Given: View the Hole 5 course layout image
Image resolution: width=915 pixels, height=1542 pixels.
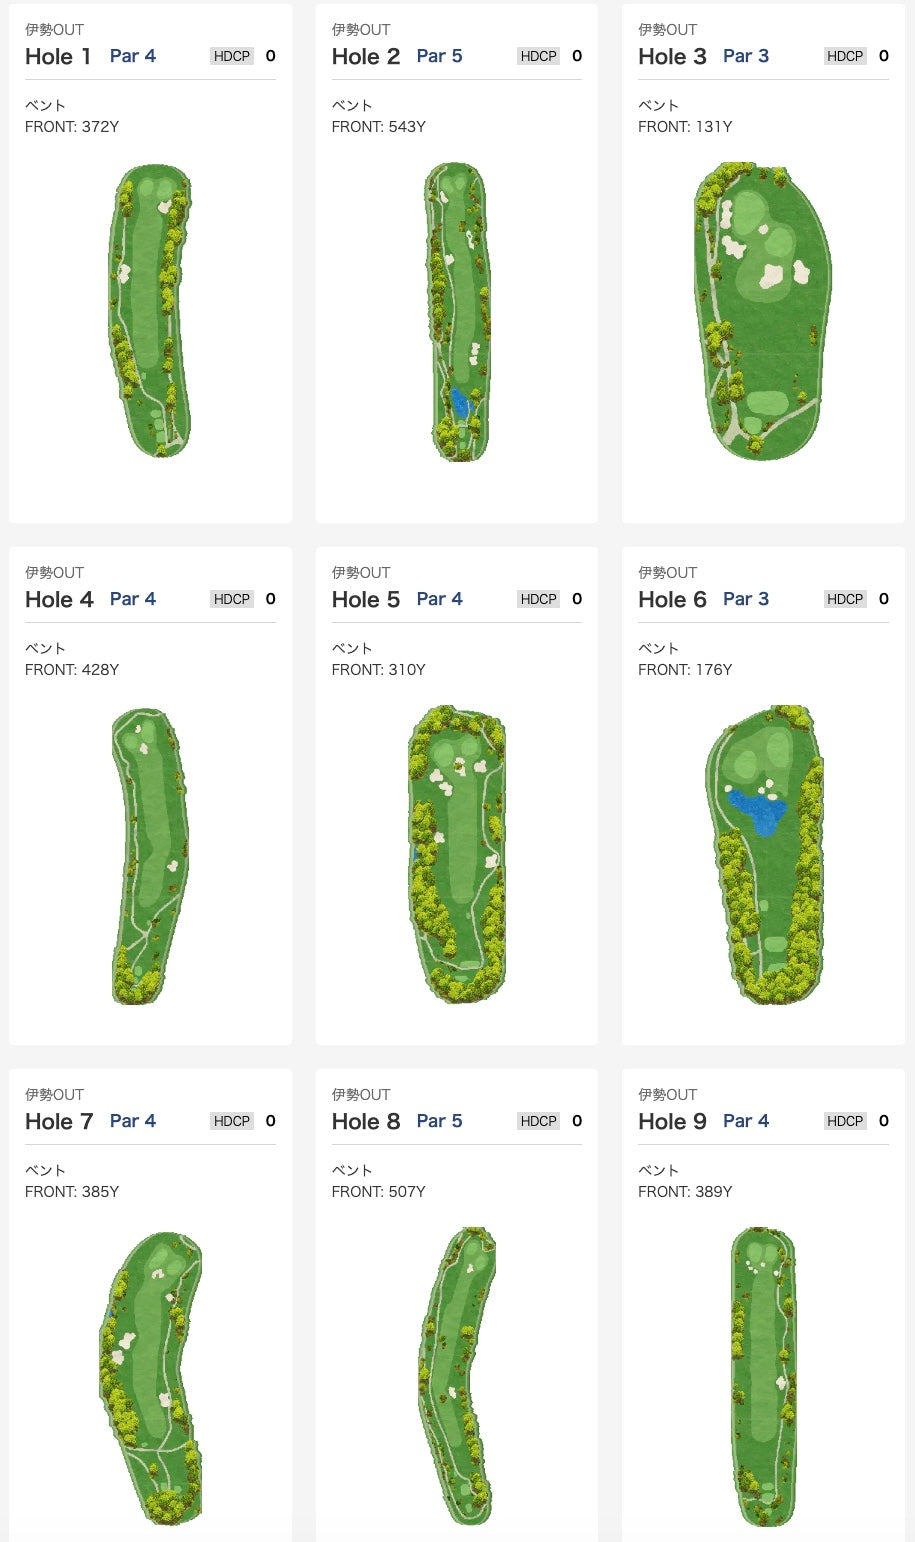Looking at the screenshot, I should 457,855.
